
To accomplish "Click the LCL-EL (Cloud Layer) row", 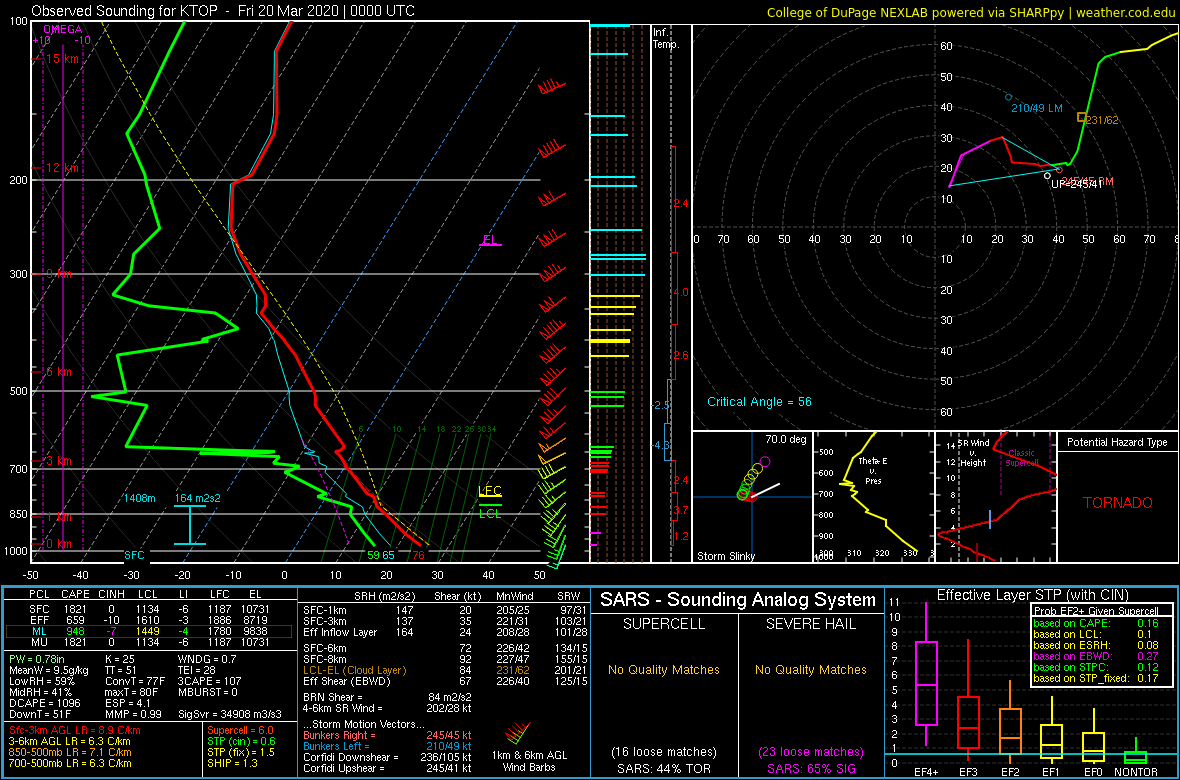I will coord(444,670).
